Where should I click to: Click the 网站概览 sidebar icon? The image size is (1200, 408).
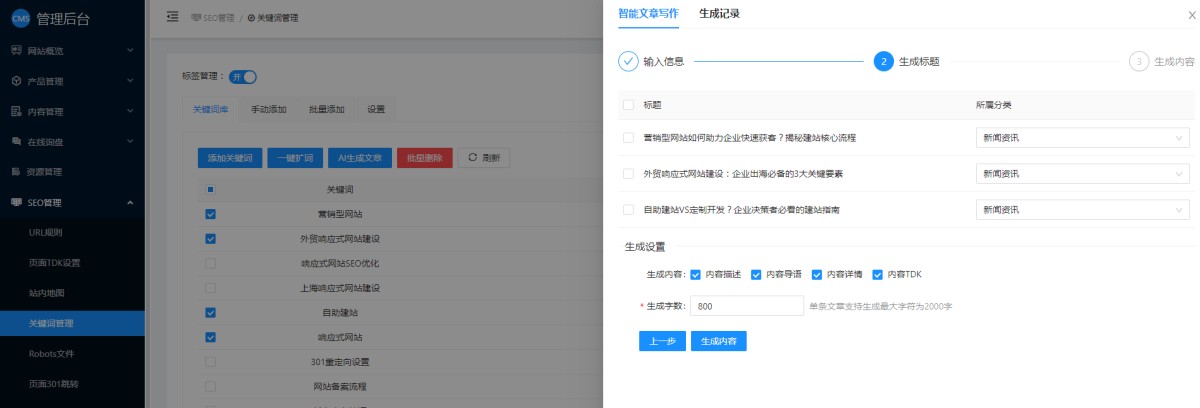(x=16, y=50)
